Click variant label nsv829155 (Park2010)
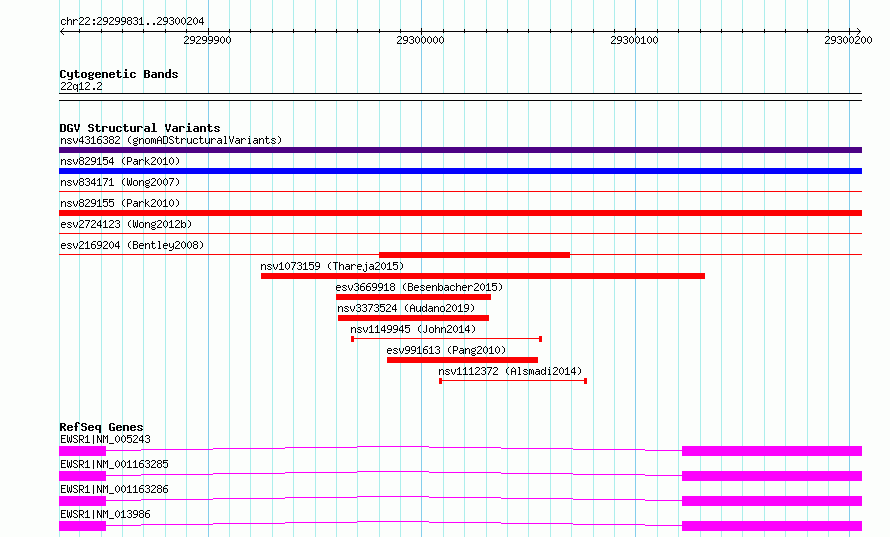890x537 pixels. [x=120, y=203]
